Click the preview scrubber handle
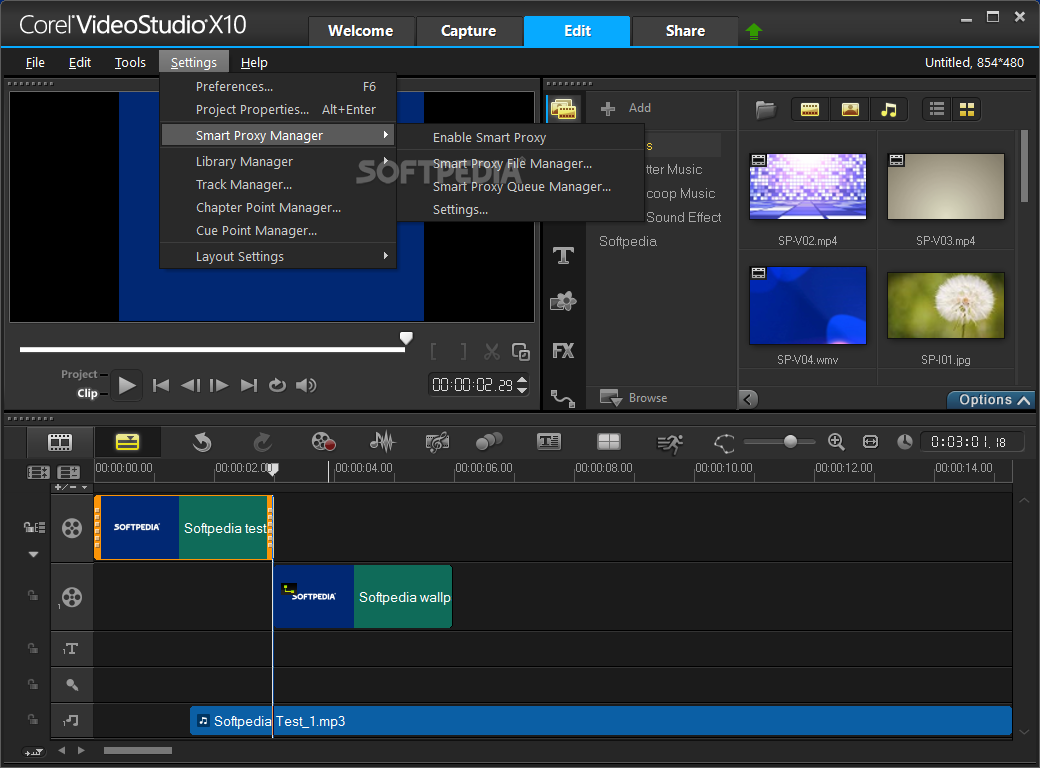Image resolution: width=1040 pixels, height=768 pixels. click(x=406, y=338)
